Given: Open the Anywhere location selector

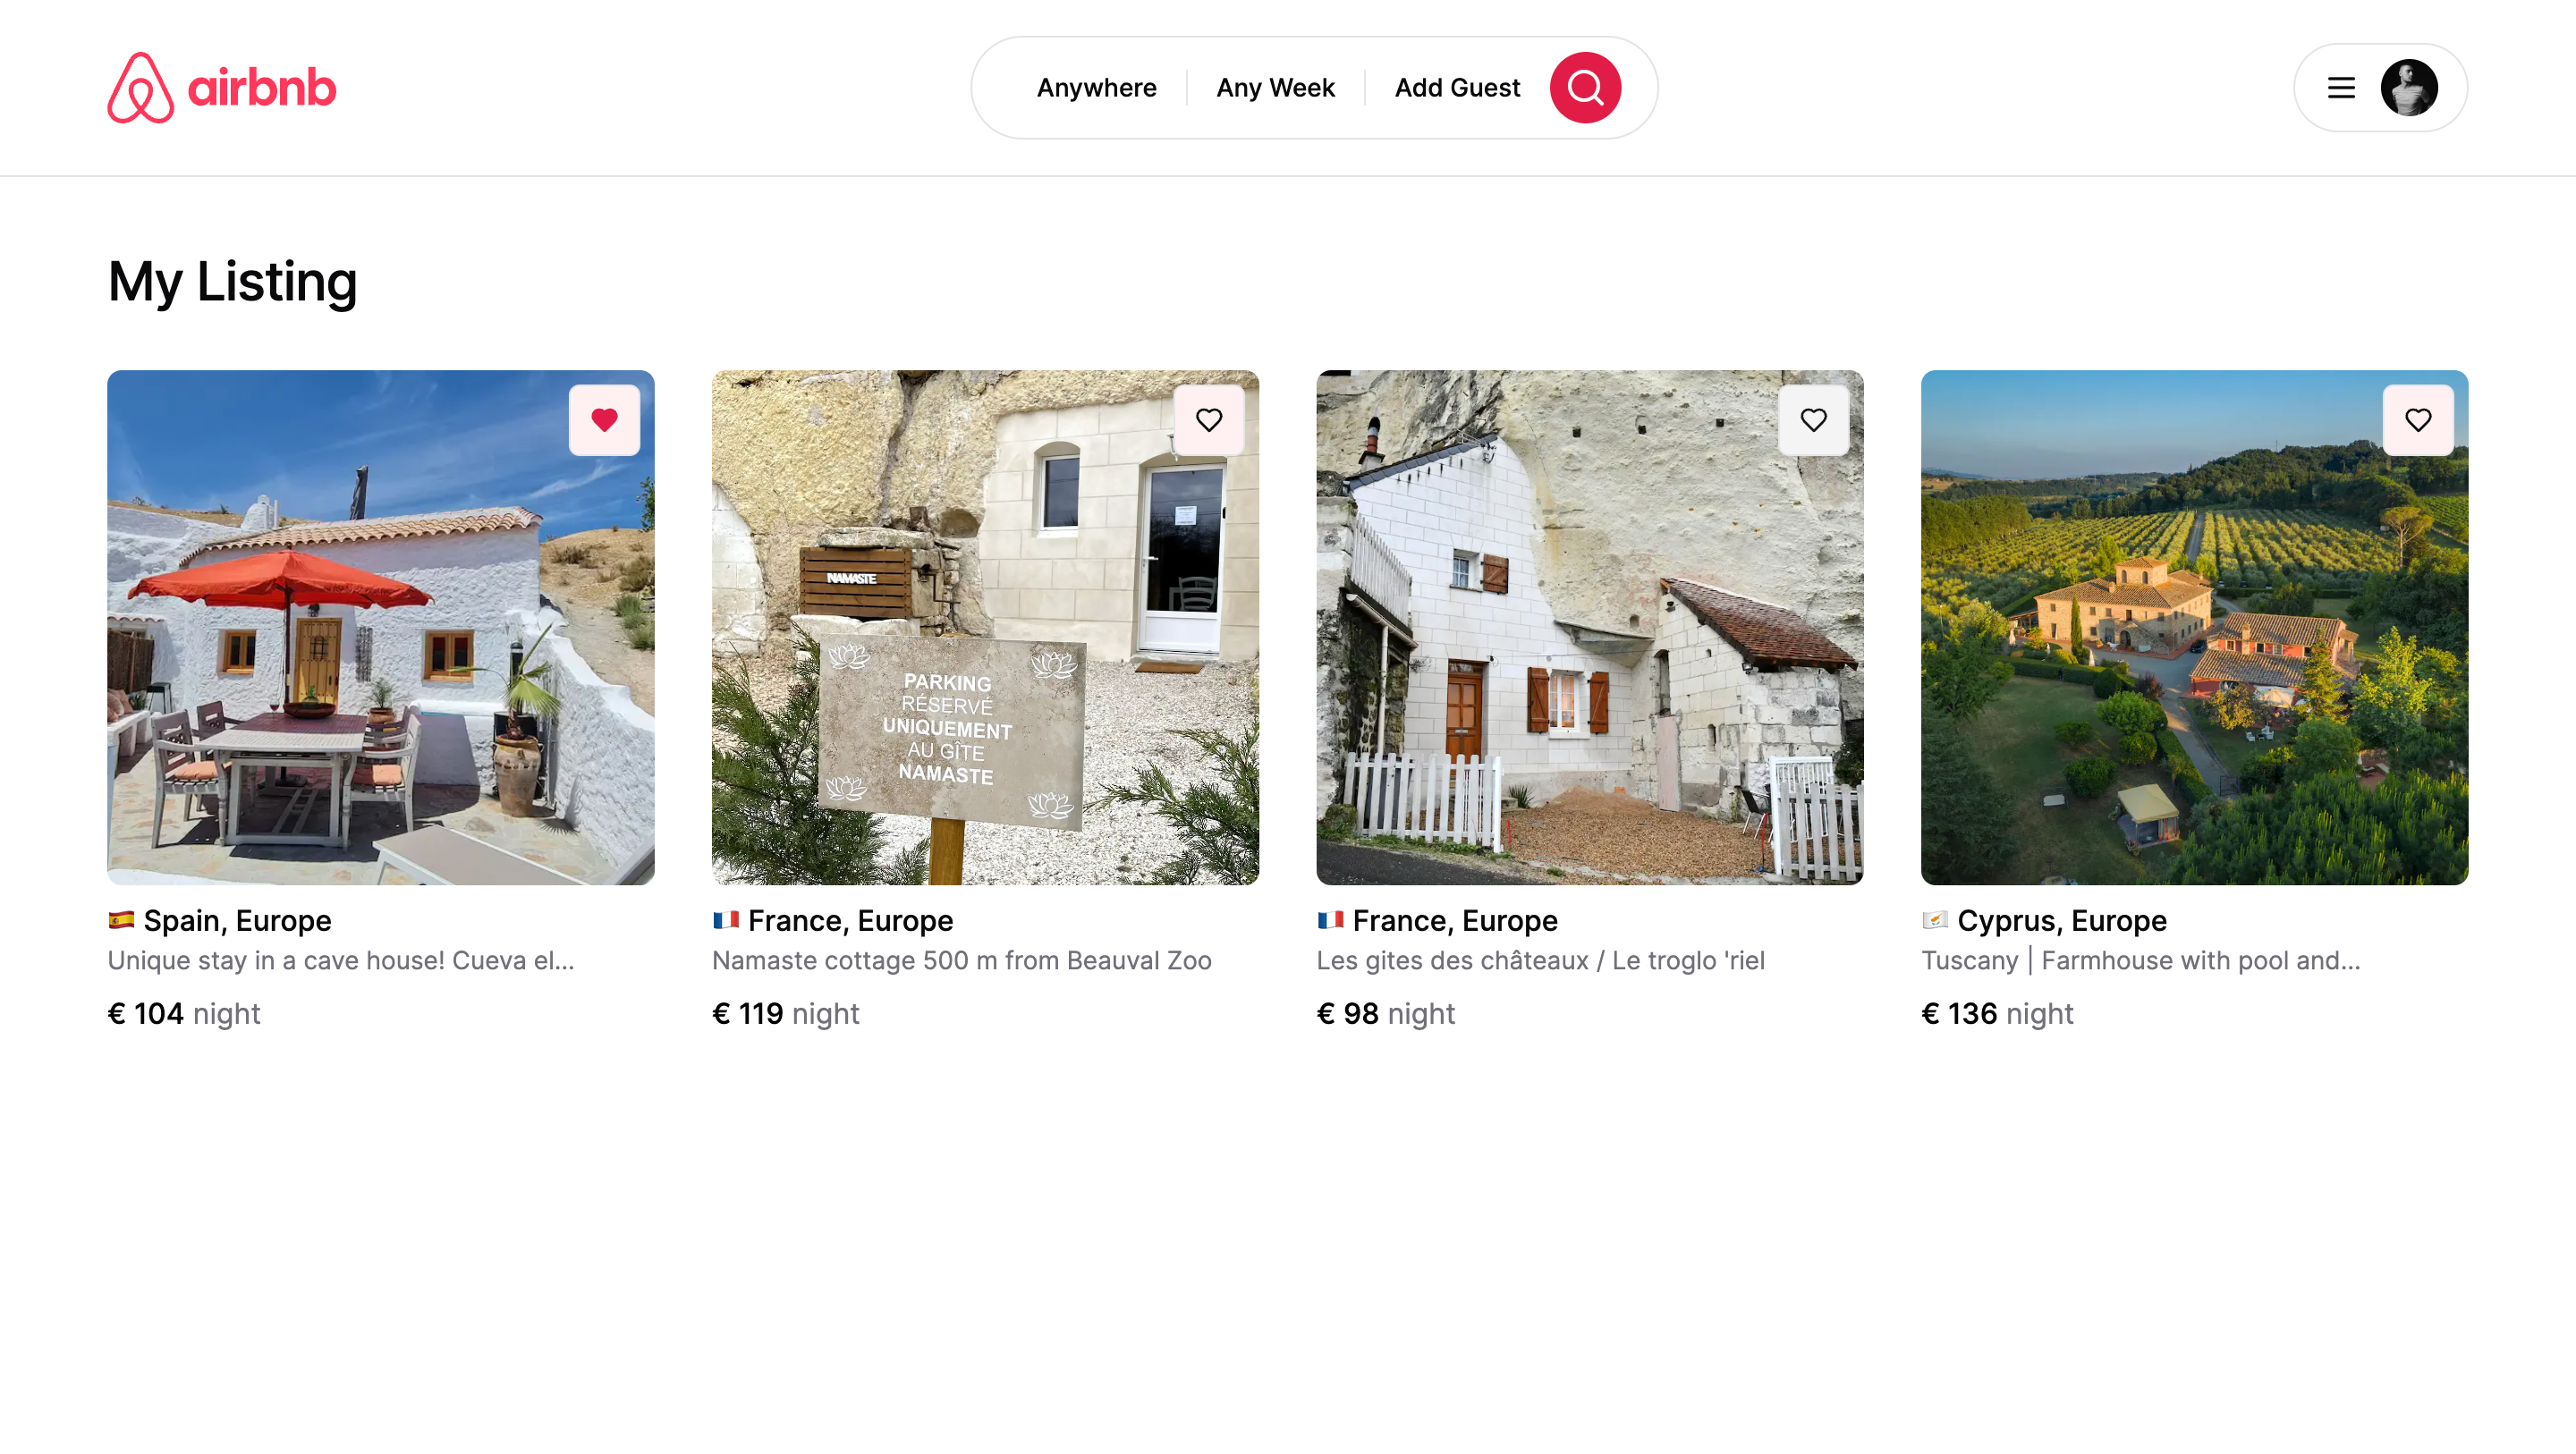Looking at the screenshot, I should 1096,88.
